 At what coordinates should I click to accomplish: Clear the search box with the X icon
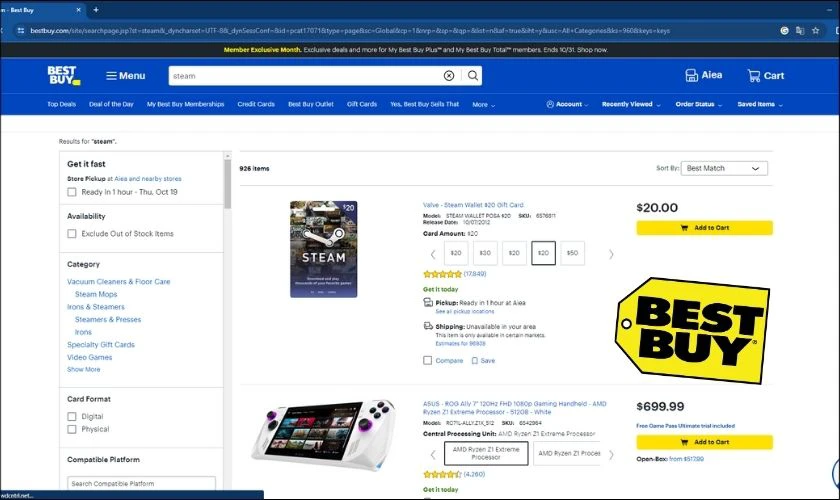coord(449,76)
